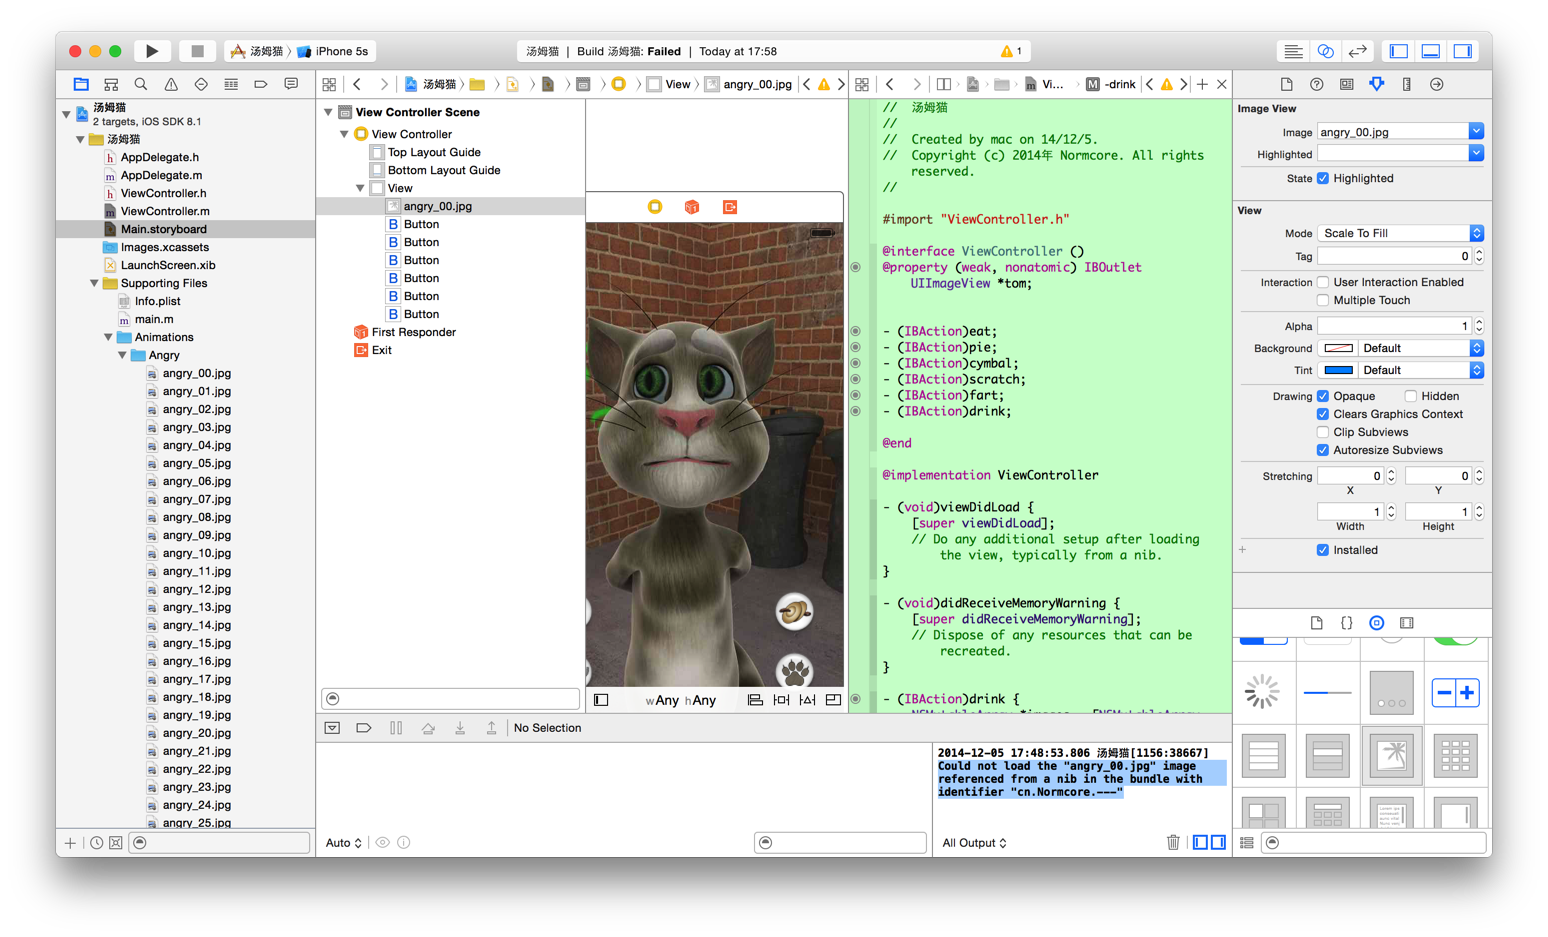The height and width of the screenshot is (937, 1548).
Task: Select First Responder in the outline
Action: click(413, 332)
